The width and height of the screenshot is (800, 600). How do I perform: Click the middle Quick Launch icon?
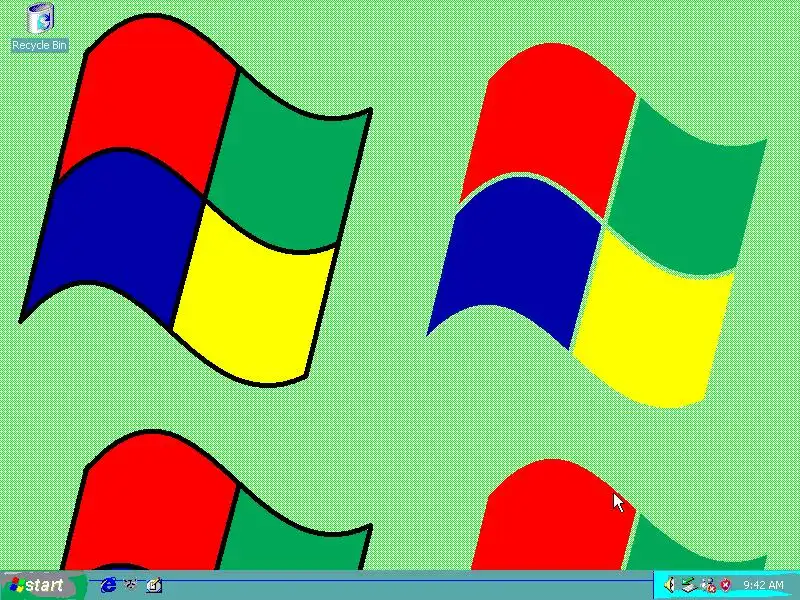[x=131, y=584]
